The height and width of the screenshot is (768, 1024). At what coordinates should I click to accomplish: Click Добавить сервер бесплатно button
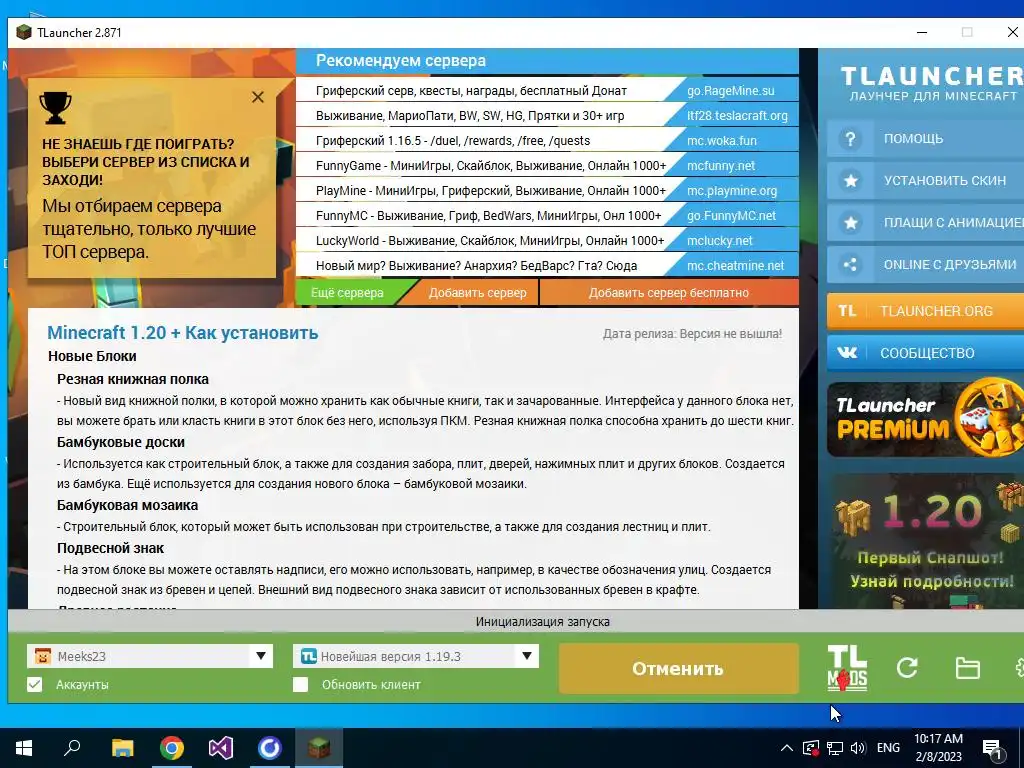coord(669,293)
